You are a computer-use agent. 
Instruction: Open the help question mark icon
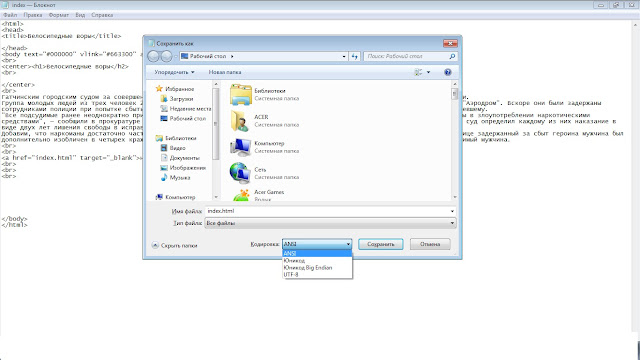(x=448, y=72)
